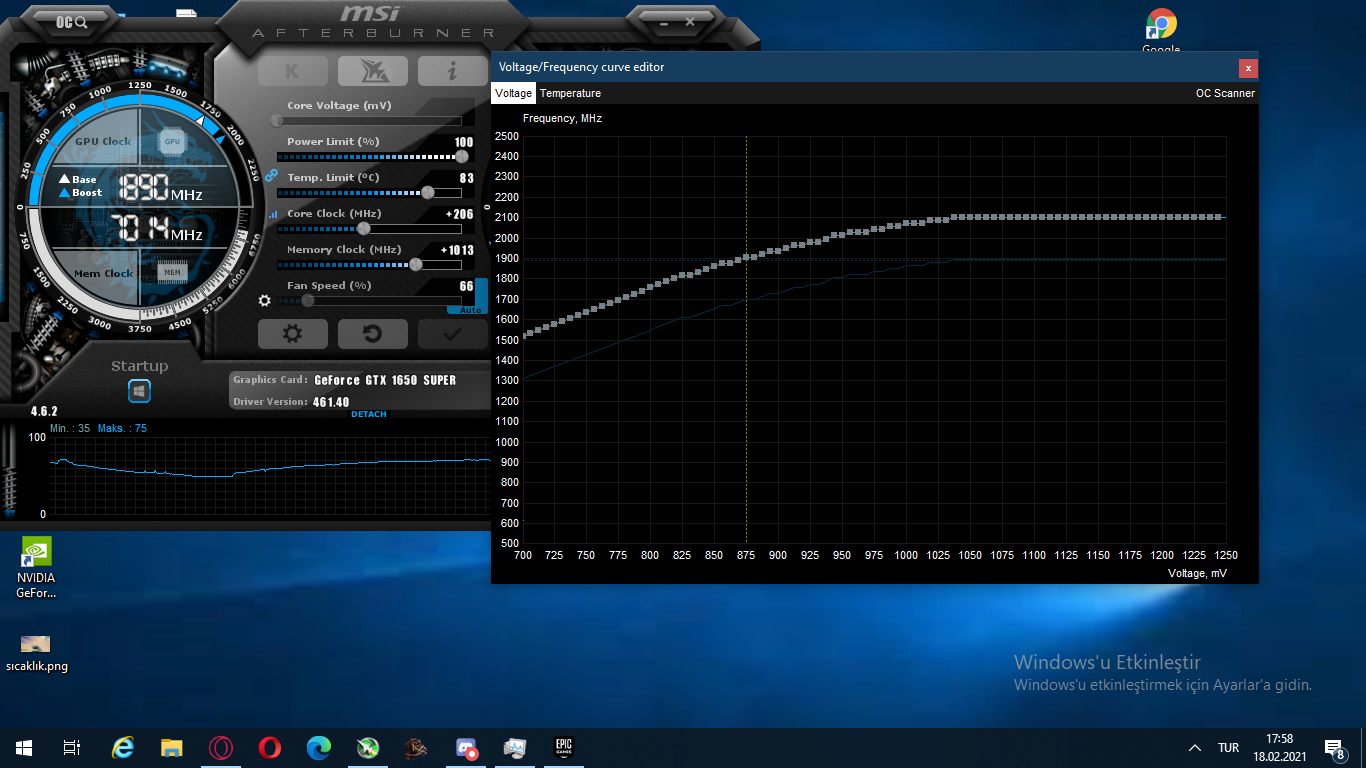Click the fan speed gear icon
The width and height of the screenshot is (1366, 768).
tap(265, 300)
